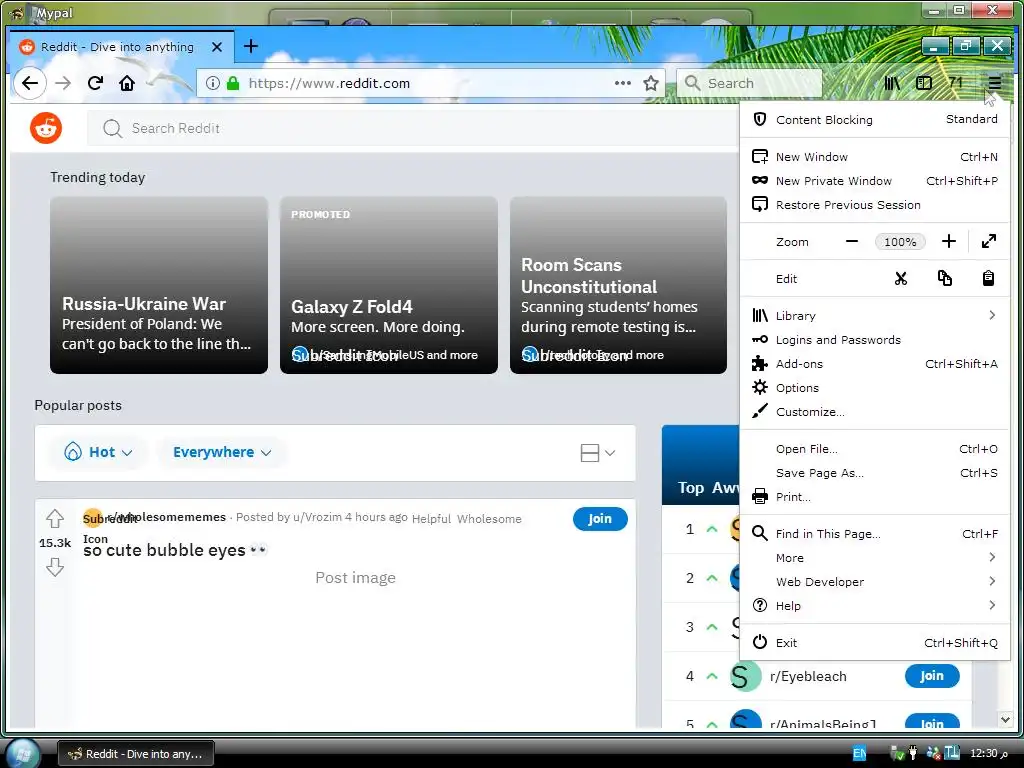Click the Cut scissors icon

(901, 279)
